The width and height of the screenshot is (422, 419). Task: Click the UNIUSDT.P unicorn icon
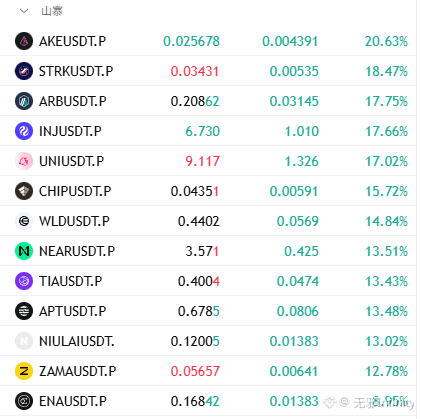point(24,161)
